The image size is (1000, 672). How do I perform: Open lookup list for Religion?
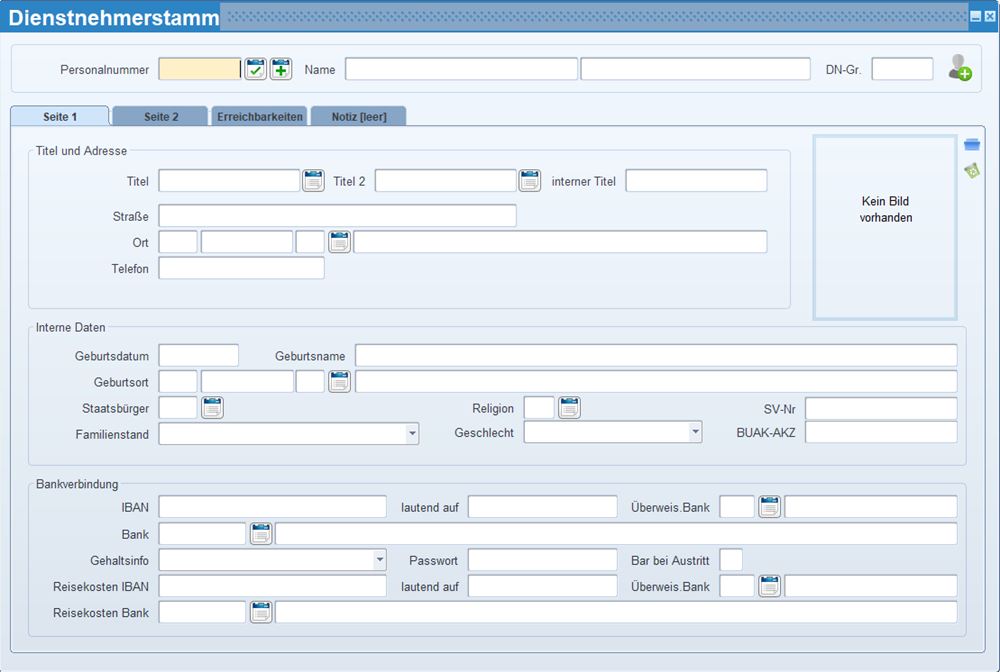(569, 407)
